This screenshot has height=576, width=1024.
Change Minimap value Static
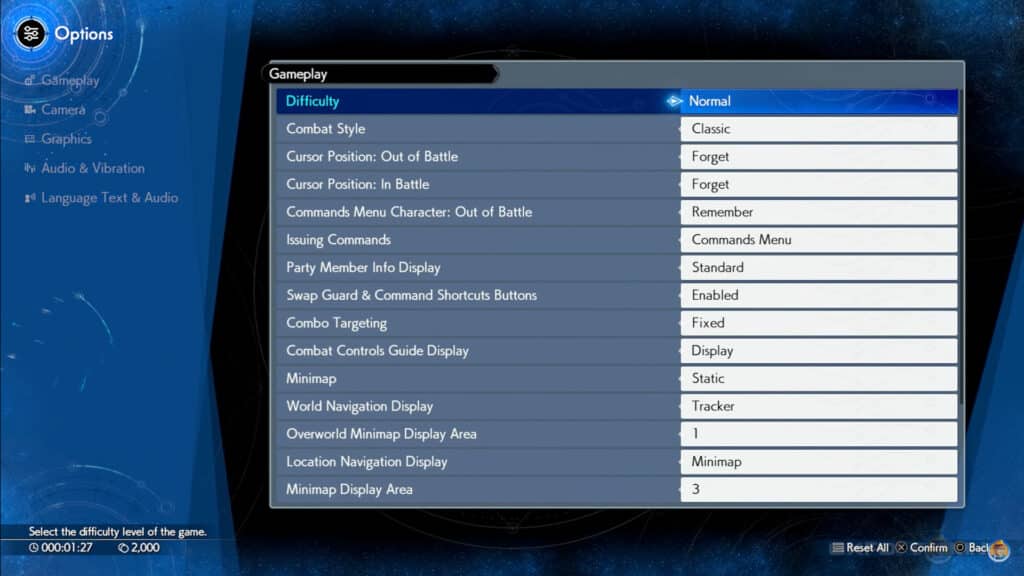pos(819,378)
